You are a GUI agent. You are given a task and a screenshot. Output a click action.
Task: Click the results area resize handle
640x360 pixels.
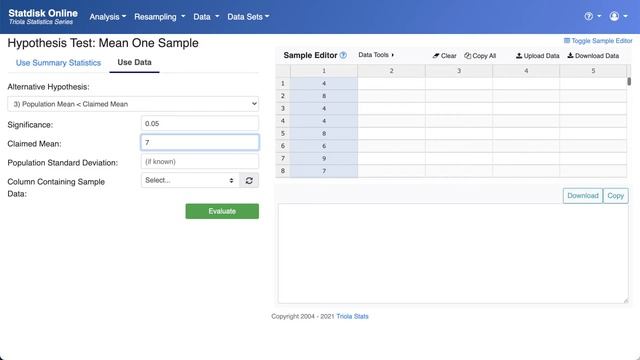pos(626,300)
